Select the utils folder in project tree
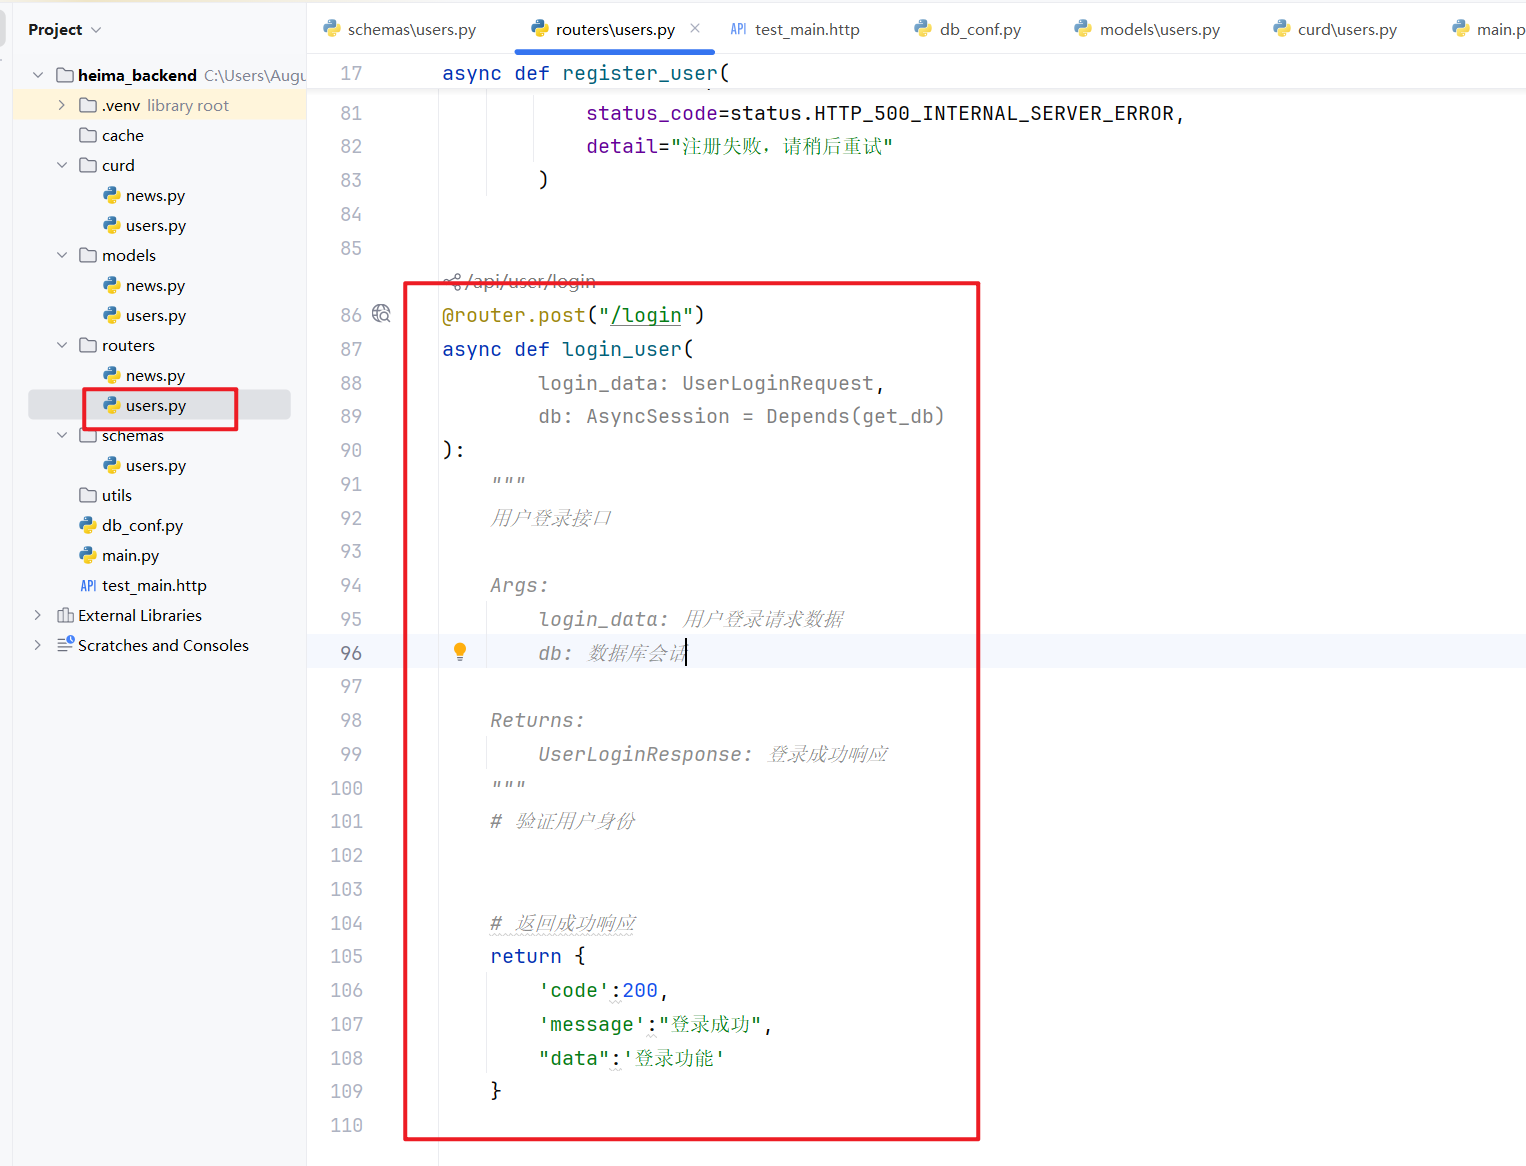Image resolution: width=1526 pixels, height=1166 pixels. tap(116, 496)
